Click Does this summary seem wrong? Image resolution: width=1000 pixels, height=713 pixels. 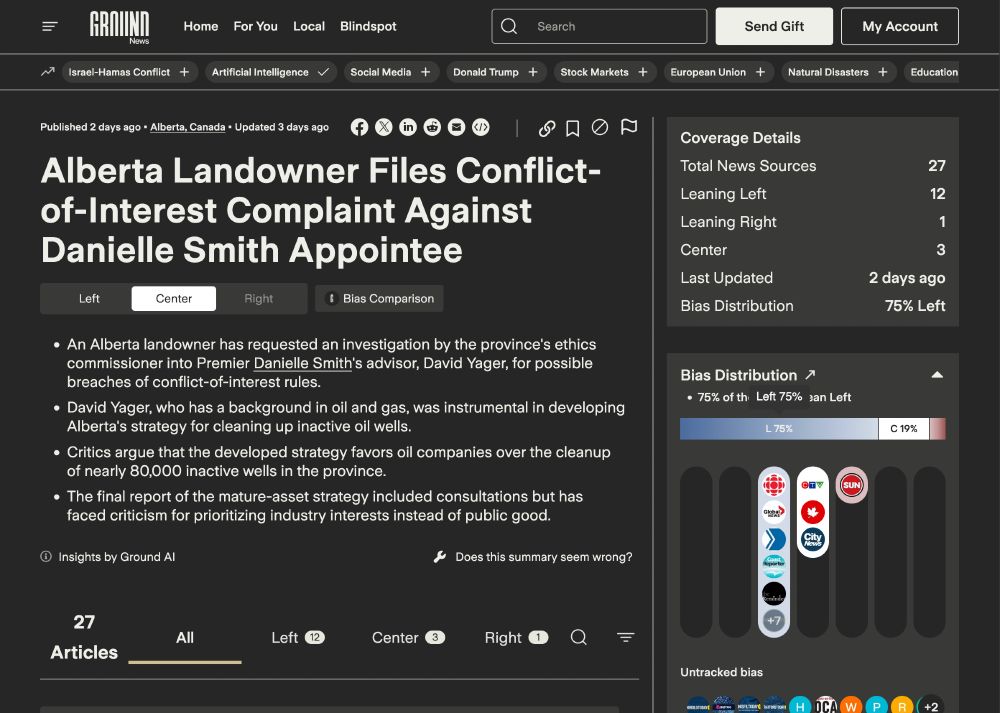click(x=544, y=557)
